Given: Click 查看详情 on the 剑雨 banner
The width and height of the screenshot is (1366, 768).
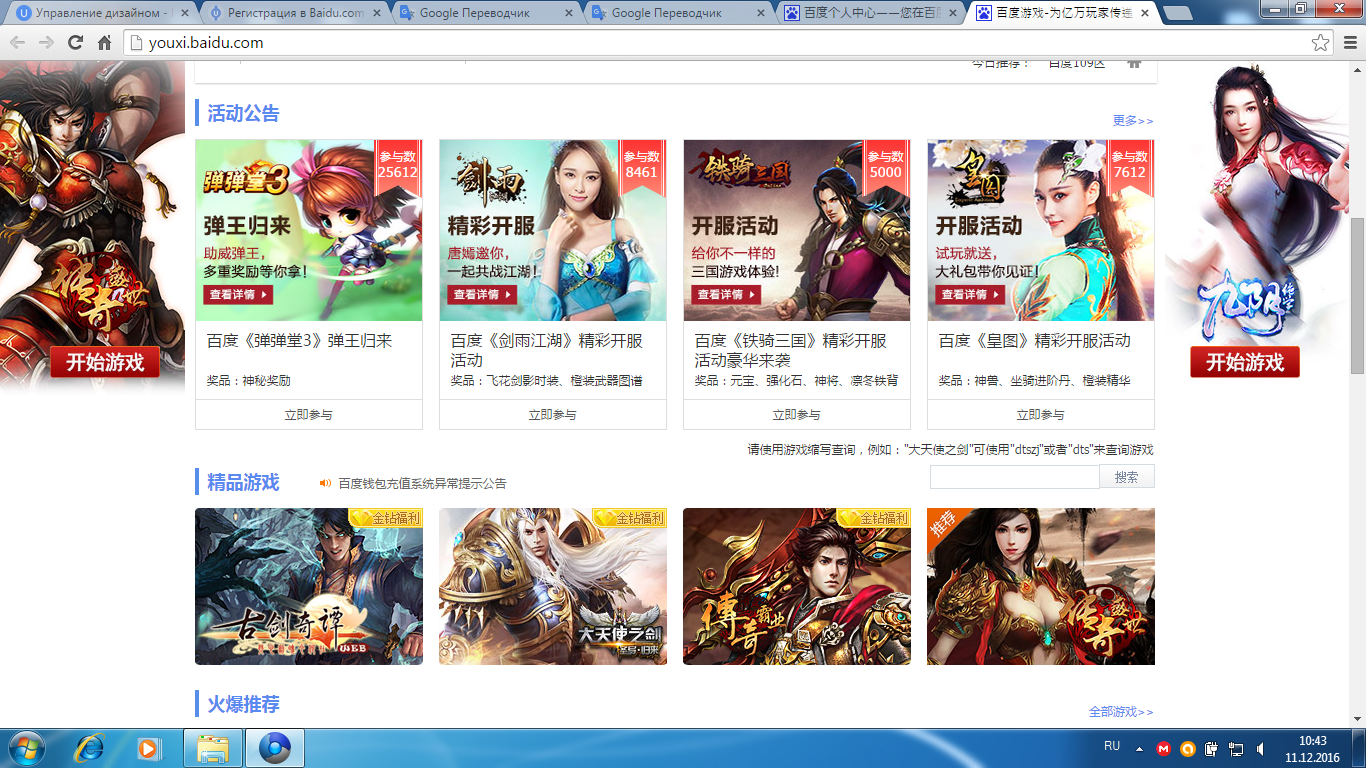Looking at the screenshot, I should [482, 295].
